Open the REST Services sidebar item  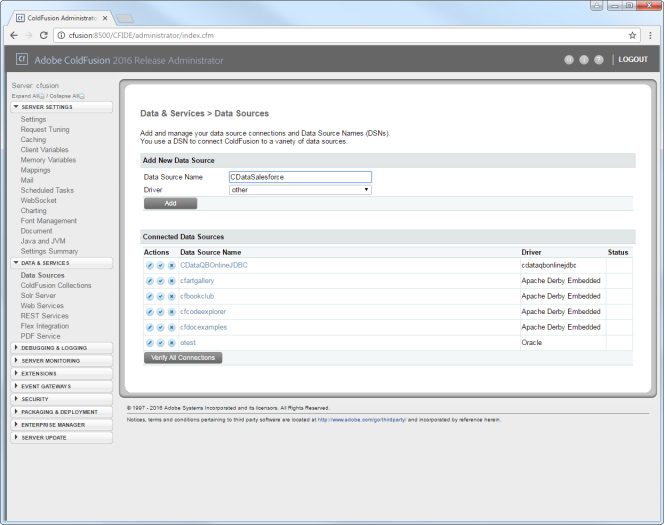point(45,316)
